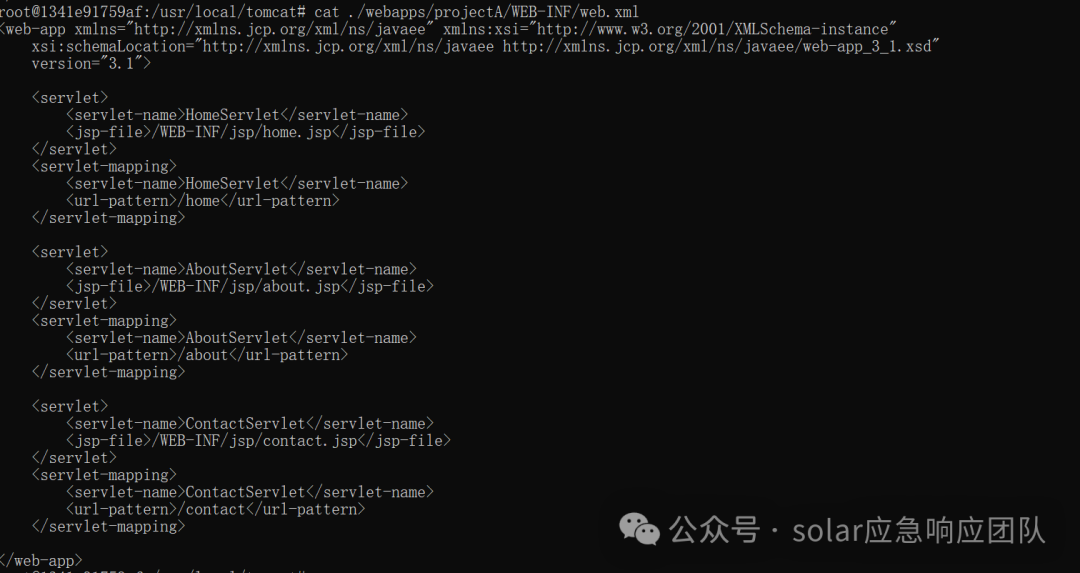This screenshot has width=1080, height=573.
Task: Click the cat web.xml command text
Action: pyautogui.click(x=477, y=12)
